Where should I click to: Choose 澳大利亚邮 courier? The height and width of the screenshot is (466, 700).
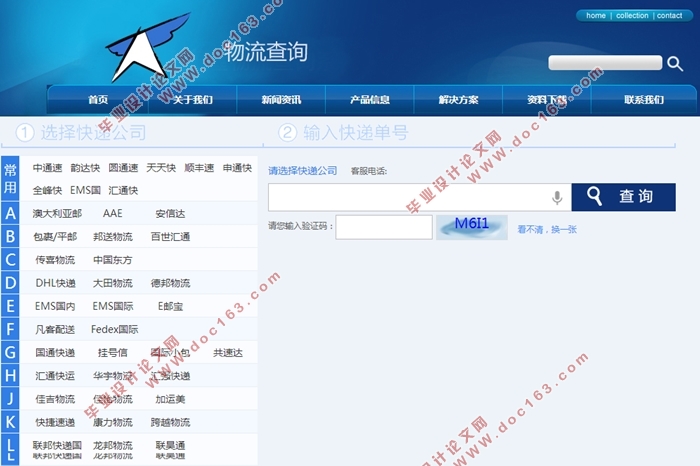[x=57, y=213]
